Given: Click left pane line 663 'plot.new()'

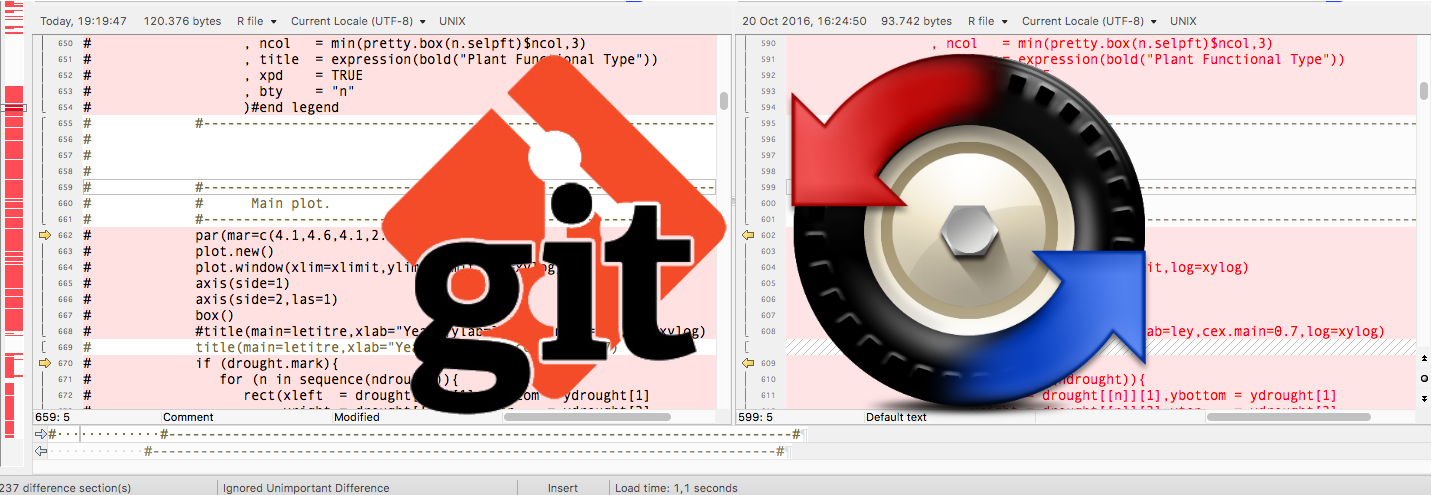Looking at the screenshot, I should 235,251.
